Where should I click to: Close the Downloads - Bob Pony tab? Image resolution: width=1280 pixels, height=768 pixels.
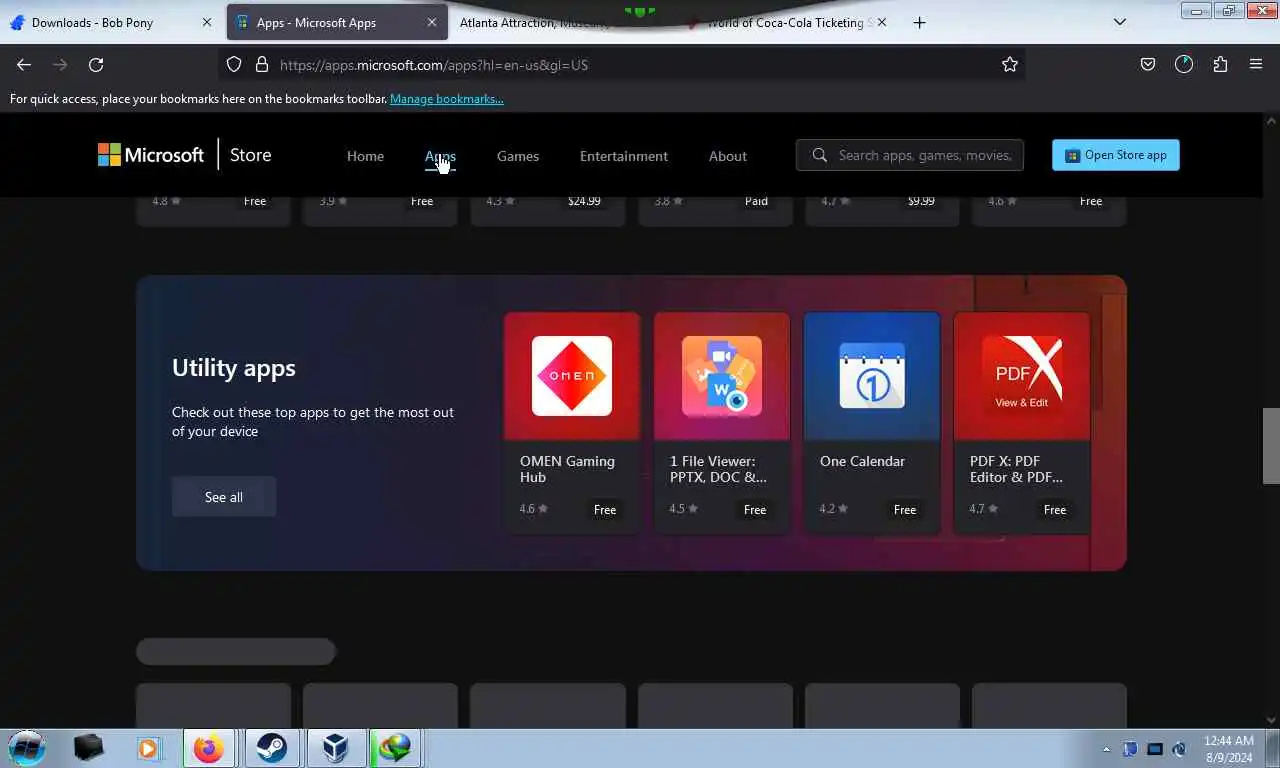tap(207, 22)
